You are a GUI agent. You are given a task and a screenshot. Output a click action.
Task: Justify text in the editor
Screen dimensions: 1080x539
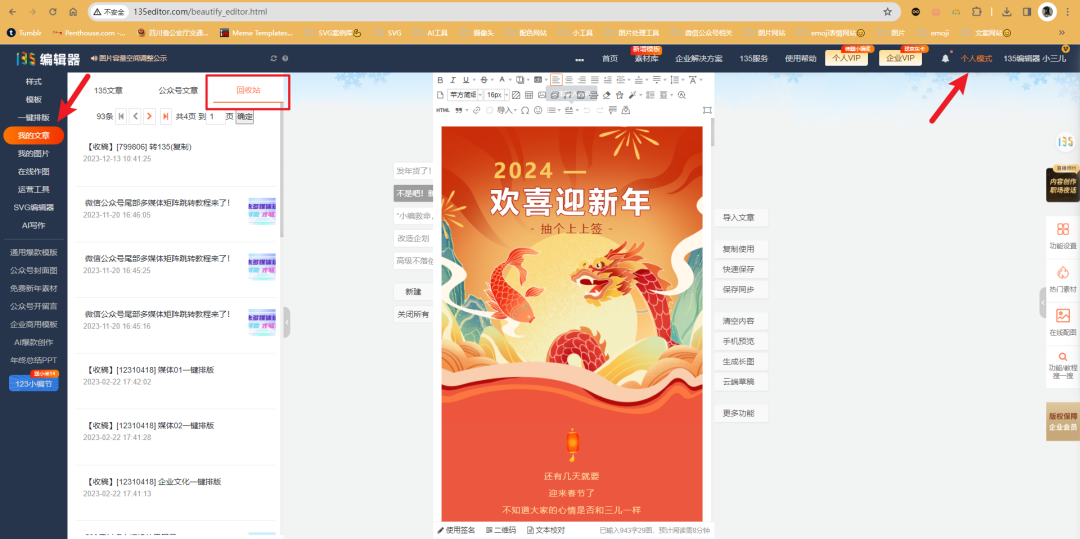pyautogui.click(x=595, y=80)
